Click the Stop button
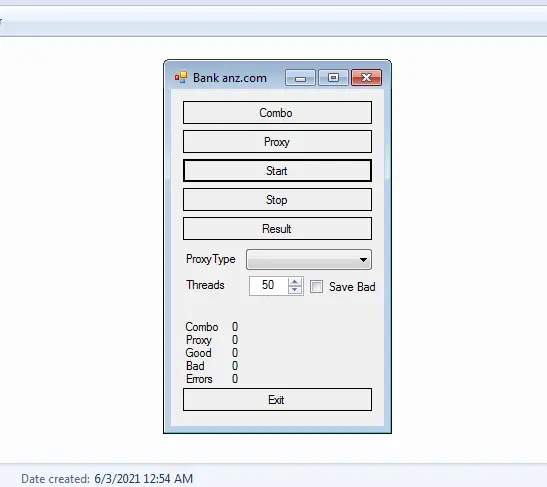Image resolution: width=547 pixels, height=487 pixels. pyautogui.click(x=277, y=200)
